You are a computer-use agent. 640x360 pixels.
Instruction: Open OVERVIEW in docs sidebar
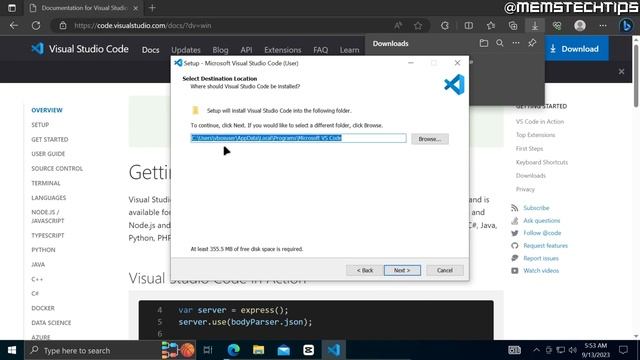(47, 110)
